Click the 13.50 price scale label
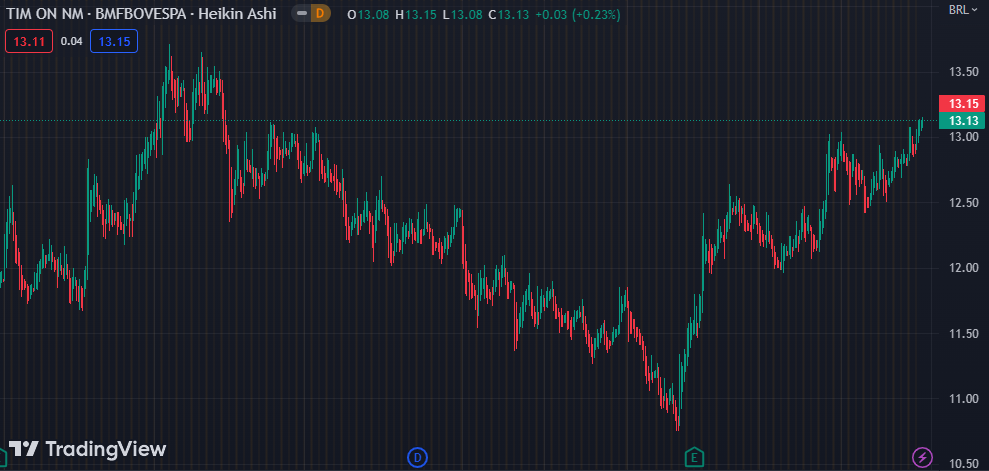The width and height of the screenshot is (989, 471). coord(963,71)
